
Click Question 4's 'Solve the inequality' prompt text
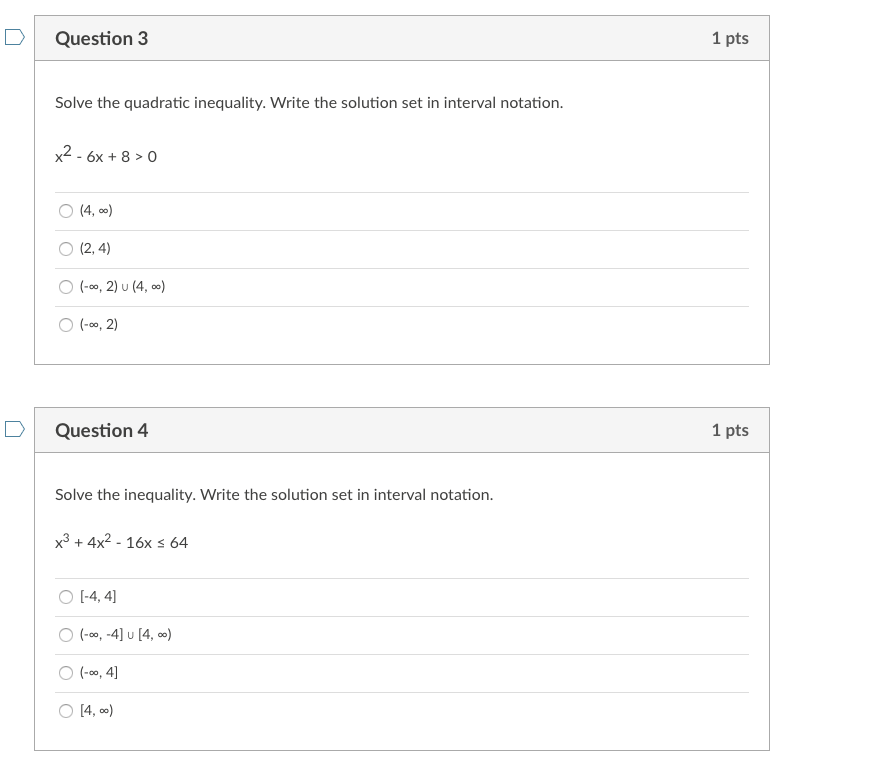274,495
